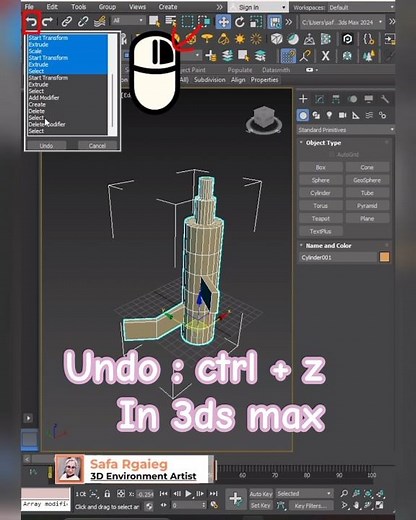Image resolution: width=416 pixels, height=520 pixels.
Task: Toggle Maximize Viewport icon
Action: [380, 505]
